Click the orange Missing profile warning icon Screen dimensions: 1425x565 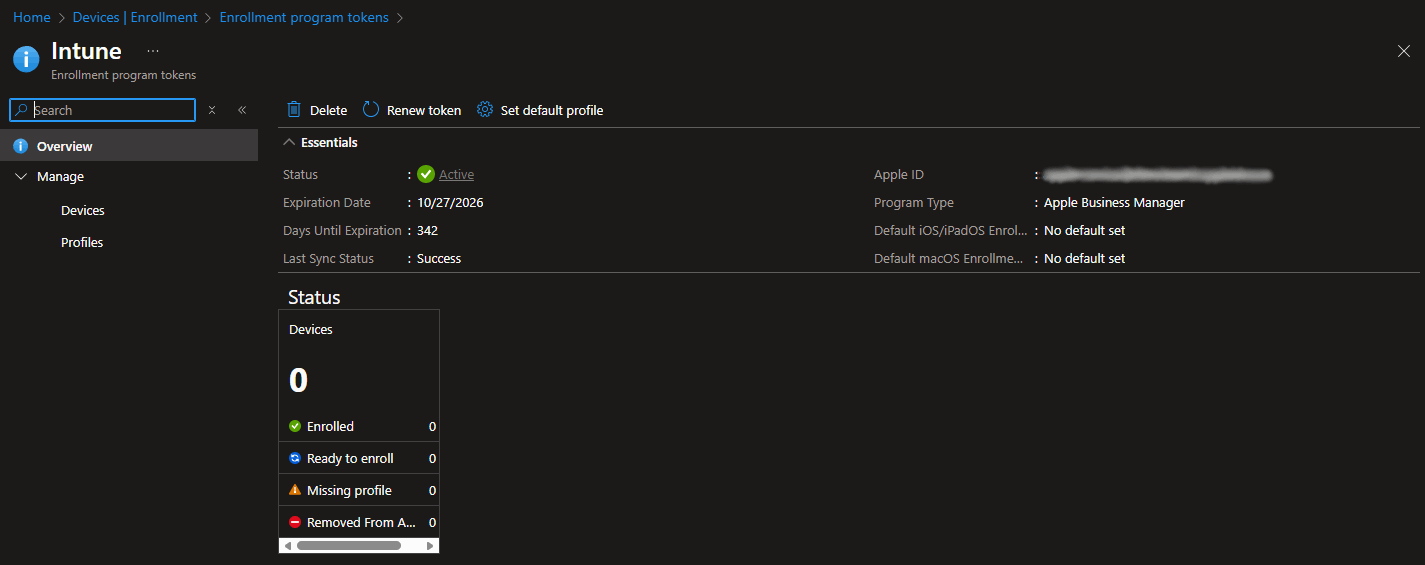point(295,490)
